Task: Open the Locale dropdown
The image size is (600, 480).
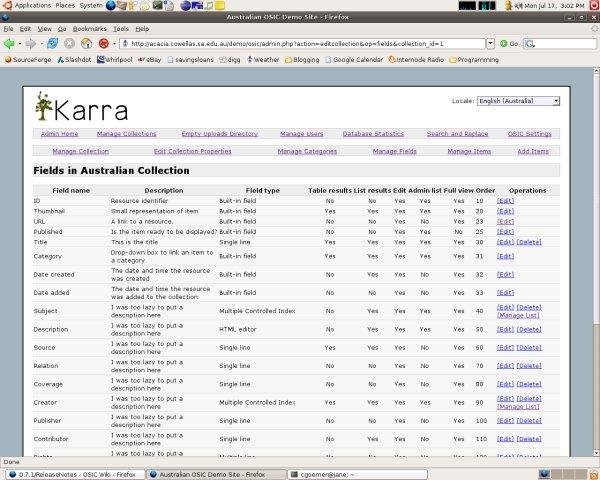Action: (518, 101)
